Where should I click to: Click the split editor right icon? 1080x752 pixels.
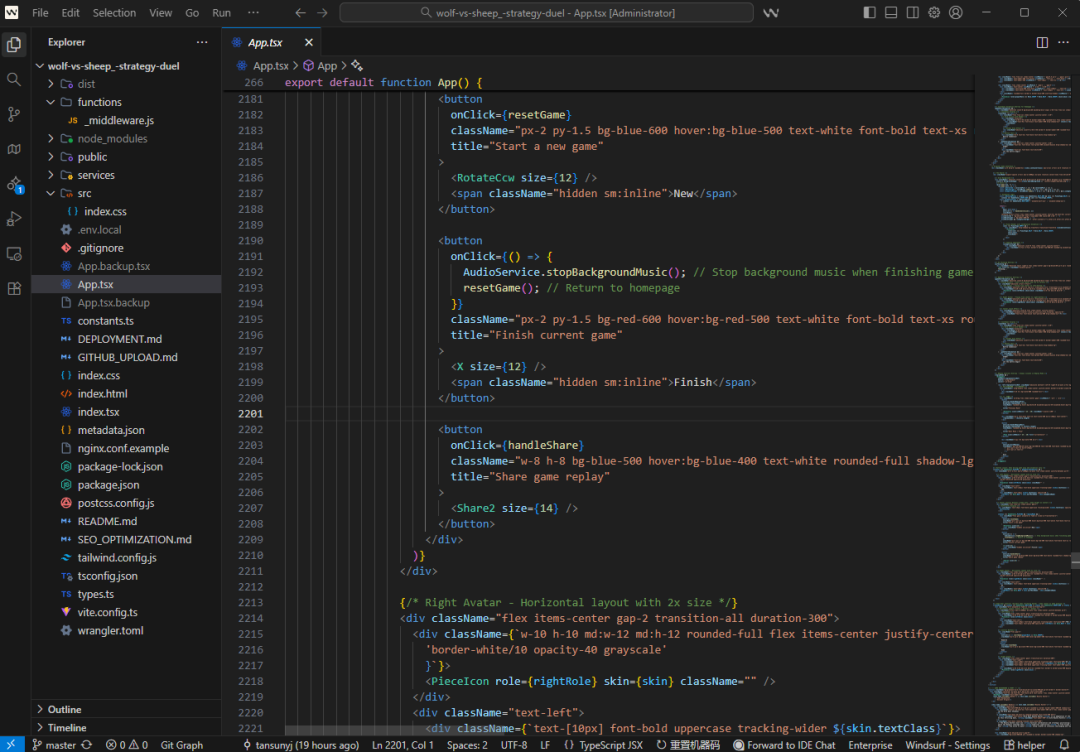coord(1042,43)
